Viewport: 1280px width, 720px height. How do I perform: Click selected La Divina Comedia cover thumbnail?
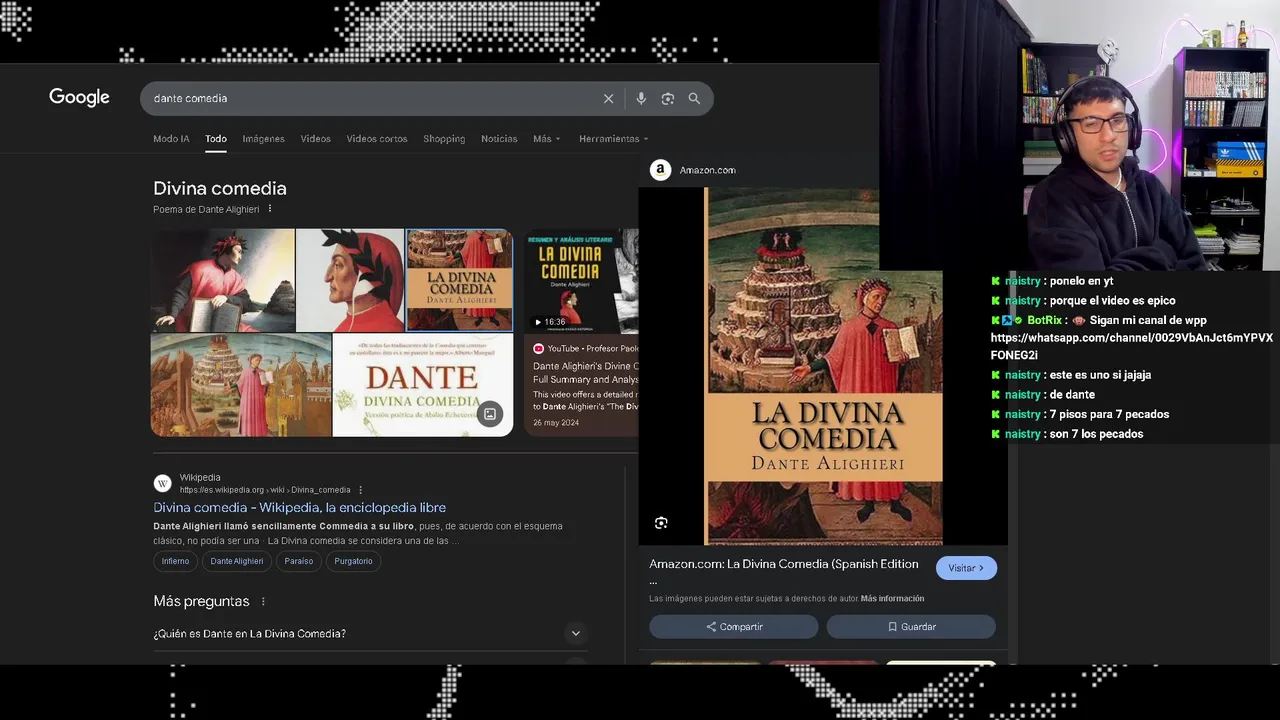[459, 280]
